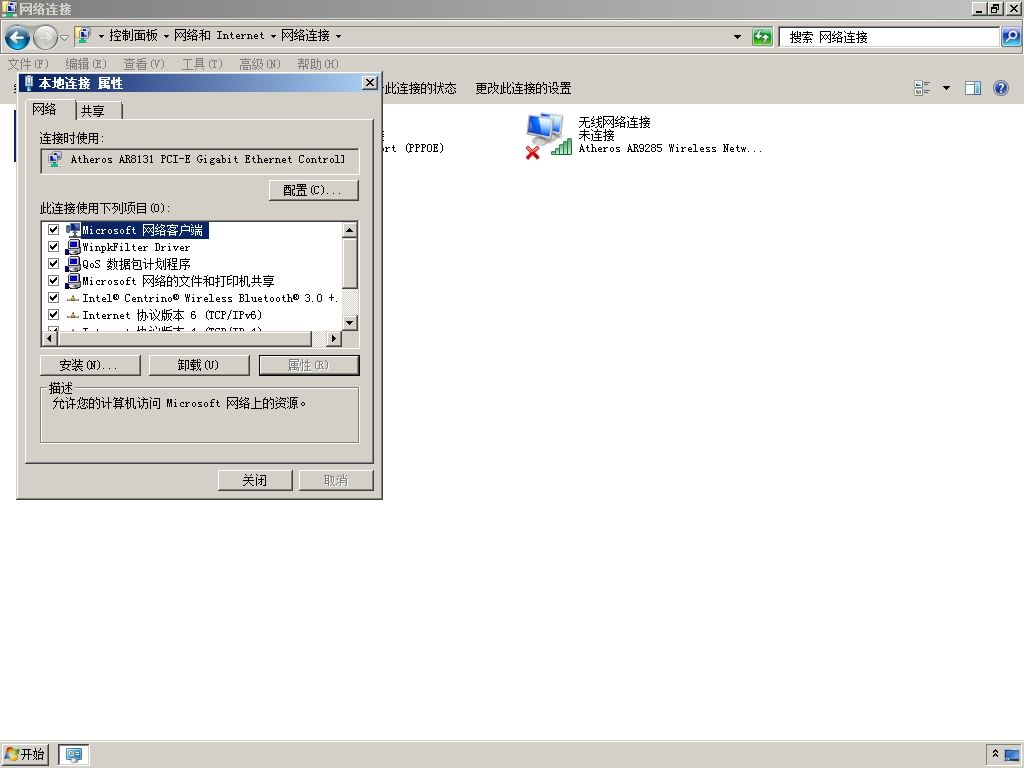The height and width of the screenshot is (768, 1024).
Task: Open the 工具(T) menu
Action: (202, 64)
